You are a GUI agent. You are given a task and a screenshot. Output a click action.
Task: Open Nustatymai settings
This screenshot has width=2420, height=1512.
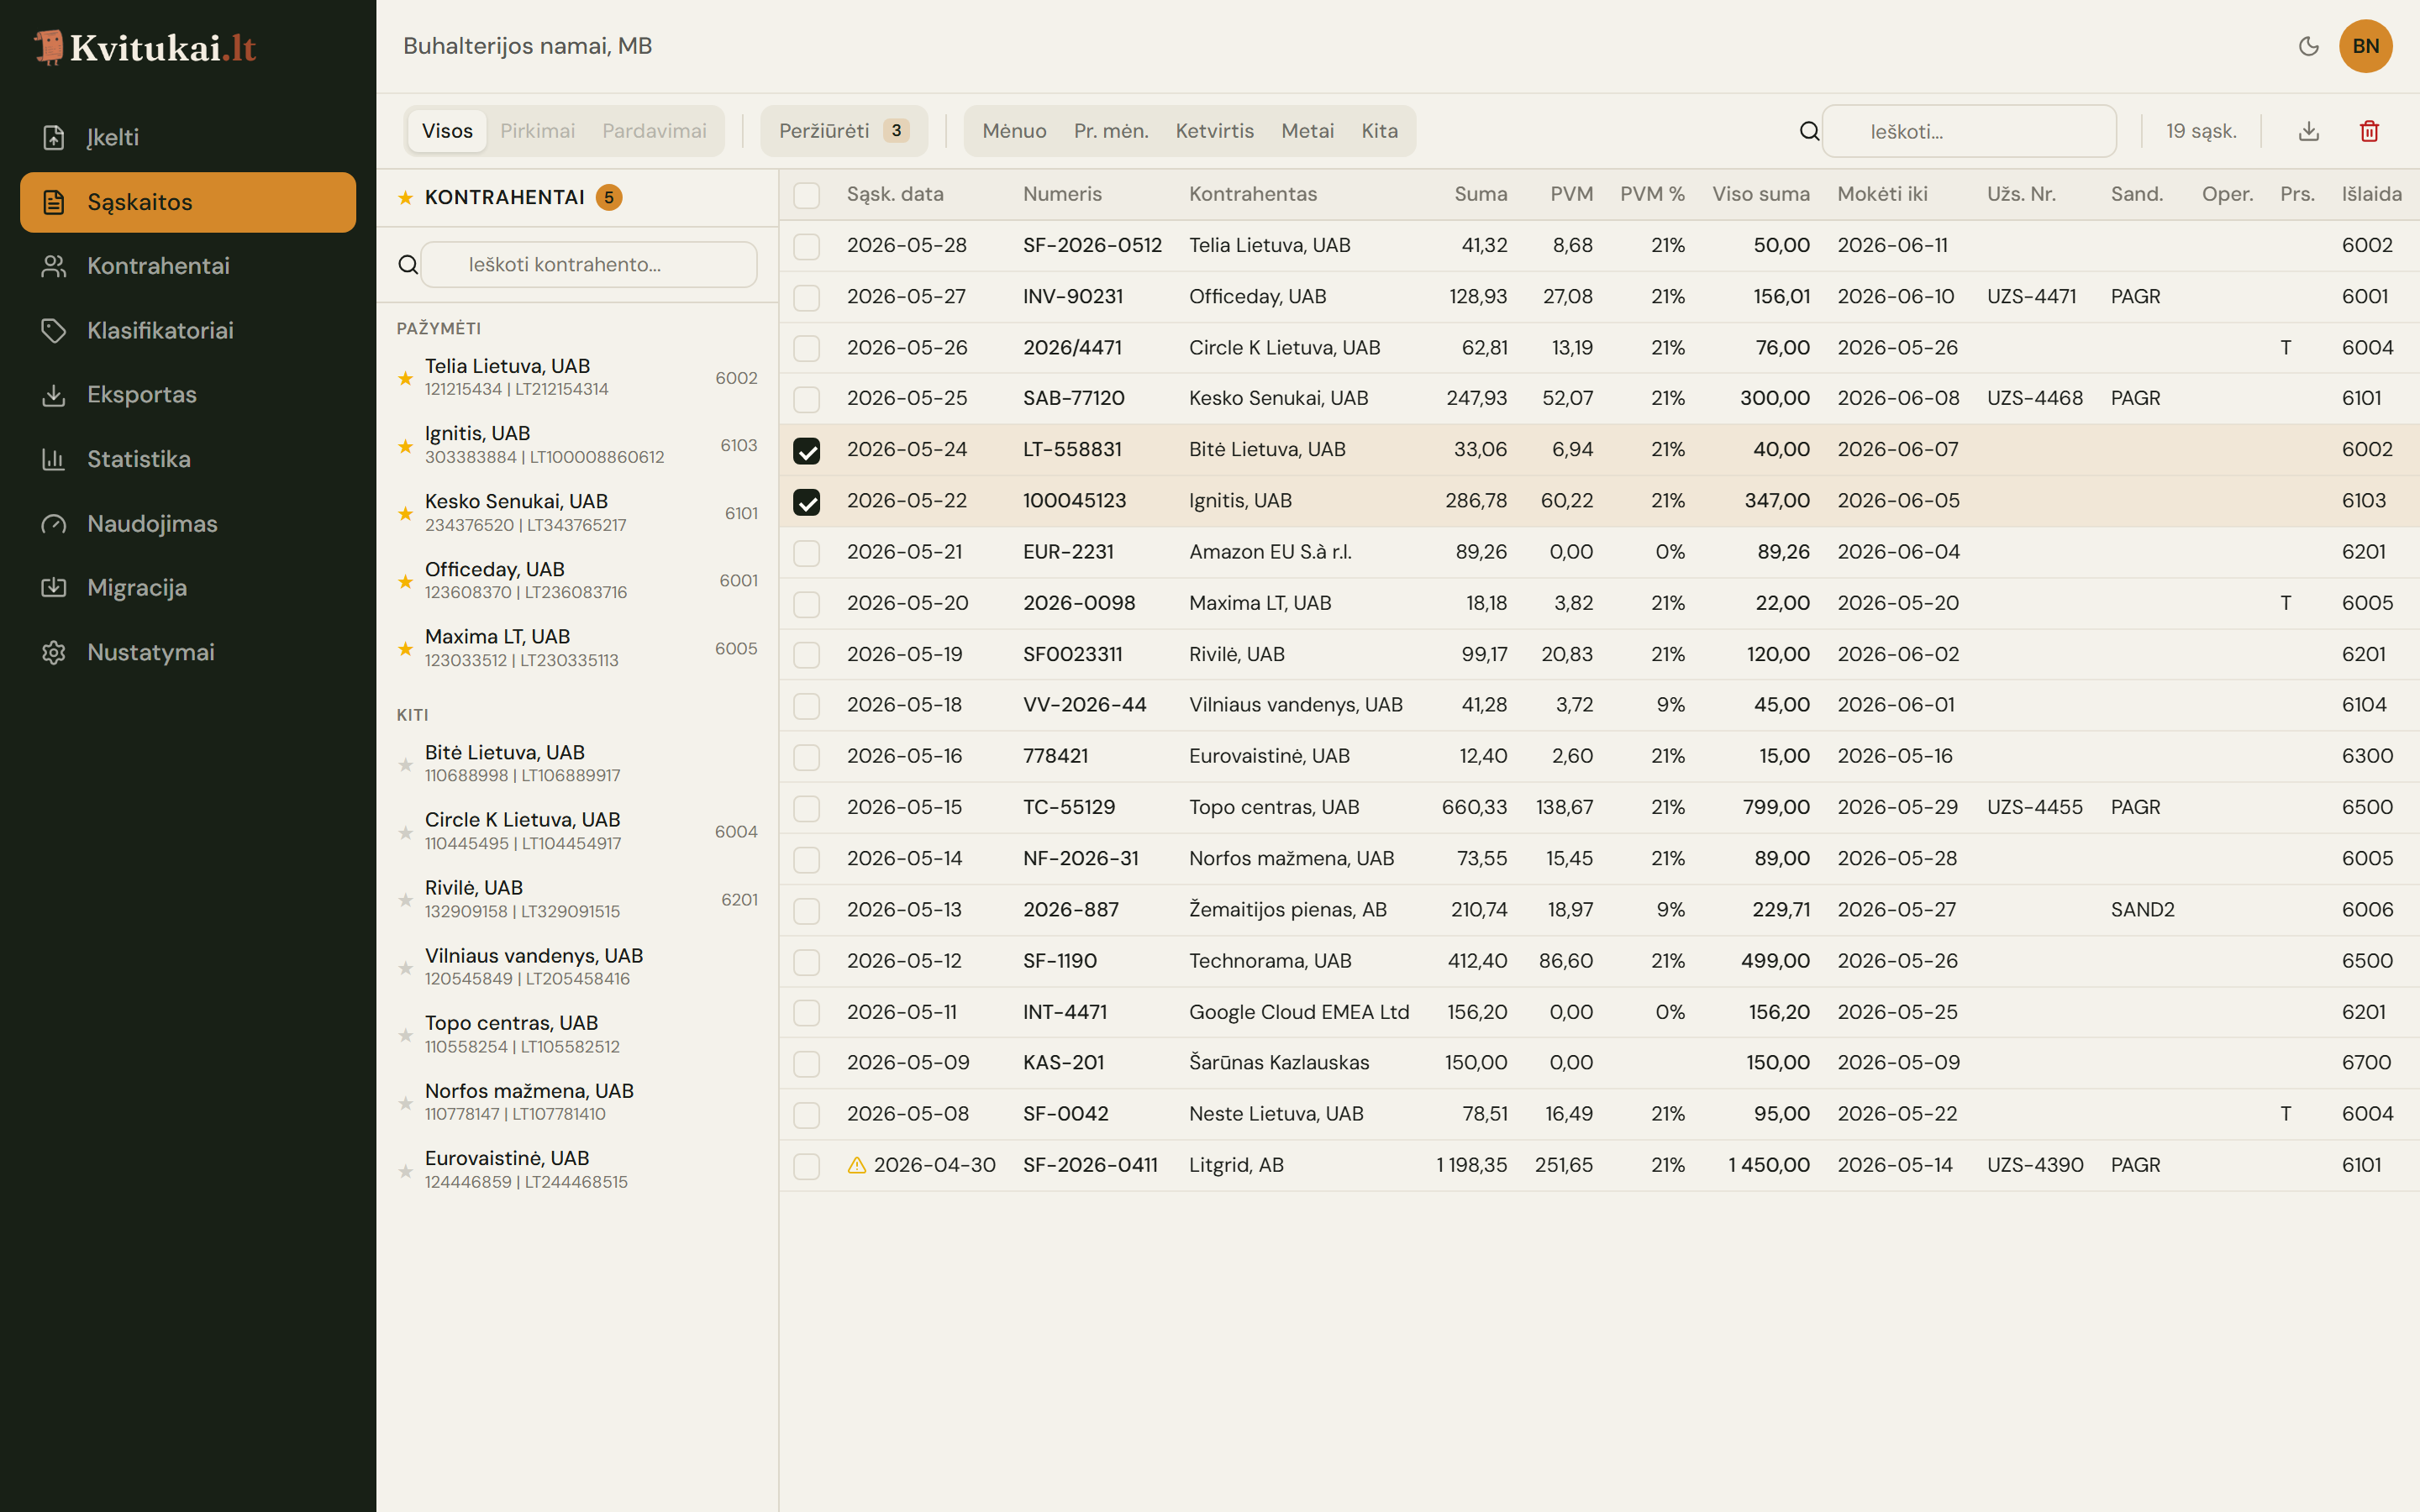pos(188,652)
